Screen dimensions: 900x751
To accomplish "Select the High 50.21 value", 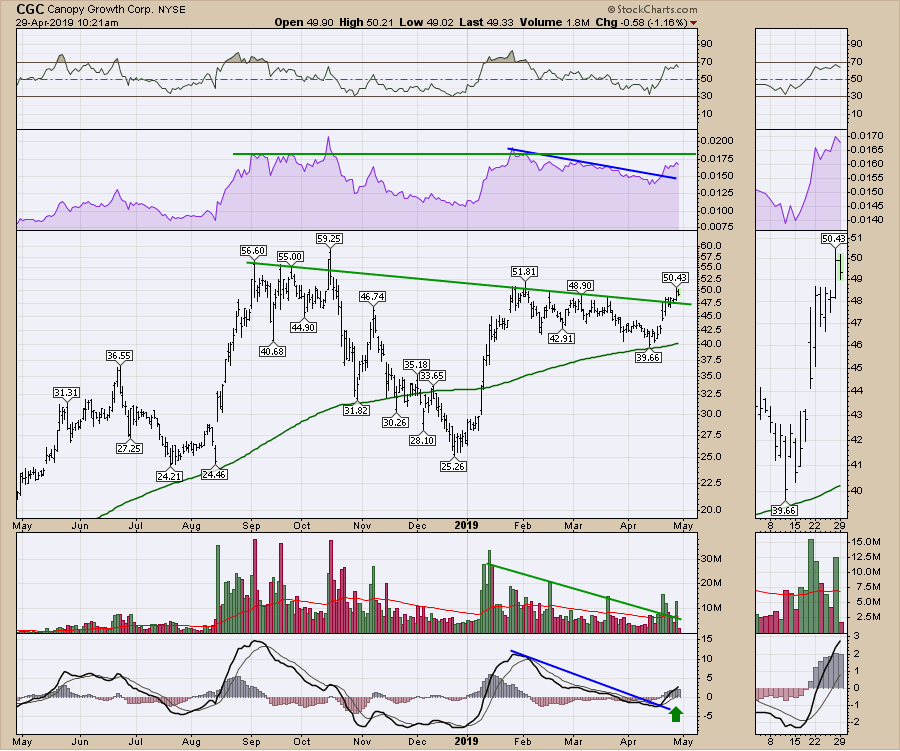I will coord(366,22).
